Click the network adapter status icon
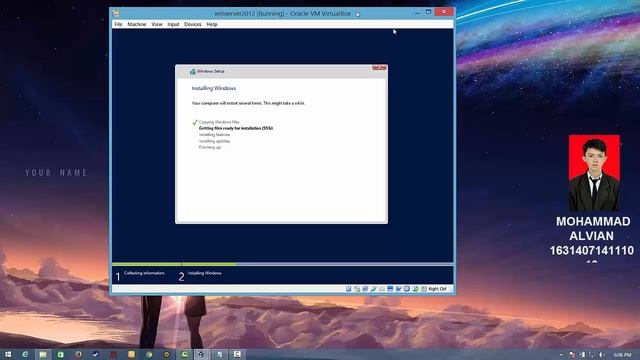This screenshot has width=640, height=360. [x=365, y=289]
